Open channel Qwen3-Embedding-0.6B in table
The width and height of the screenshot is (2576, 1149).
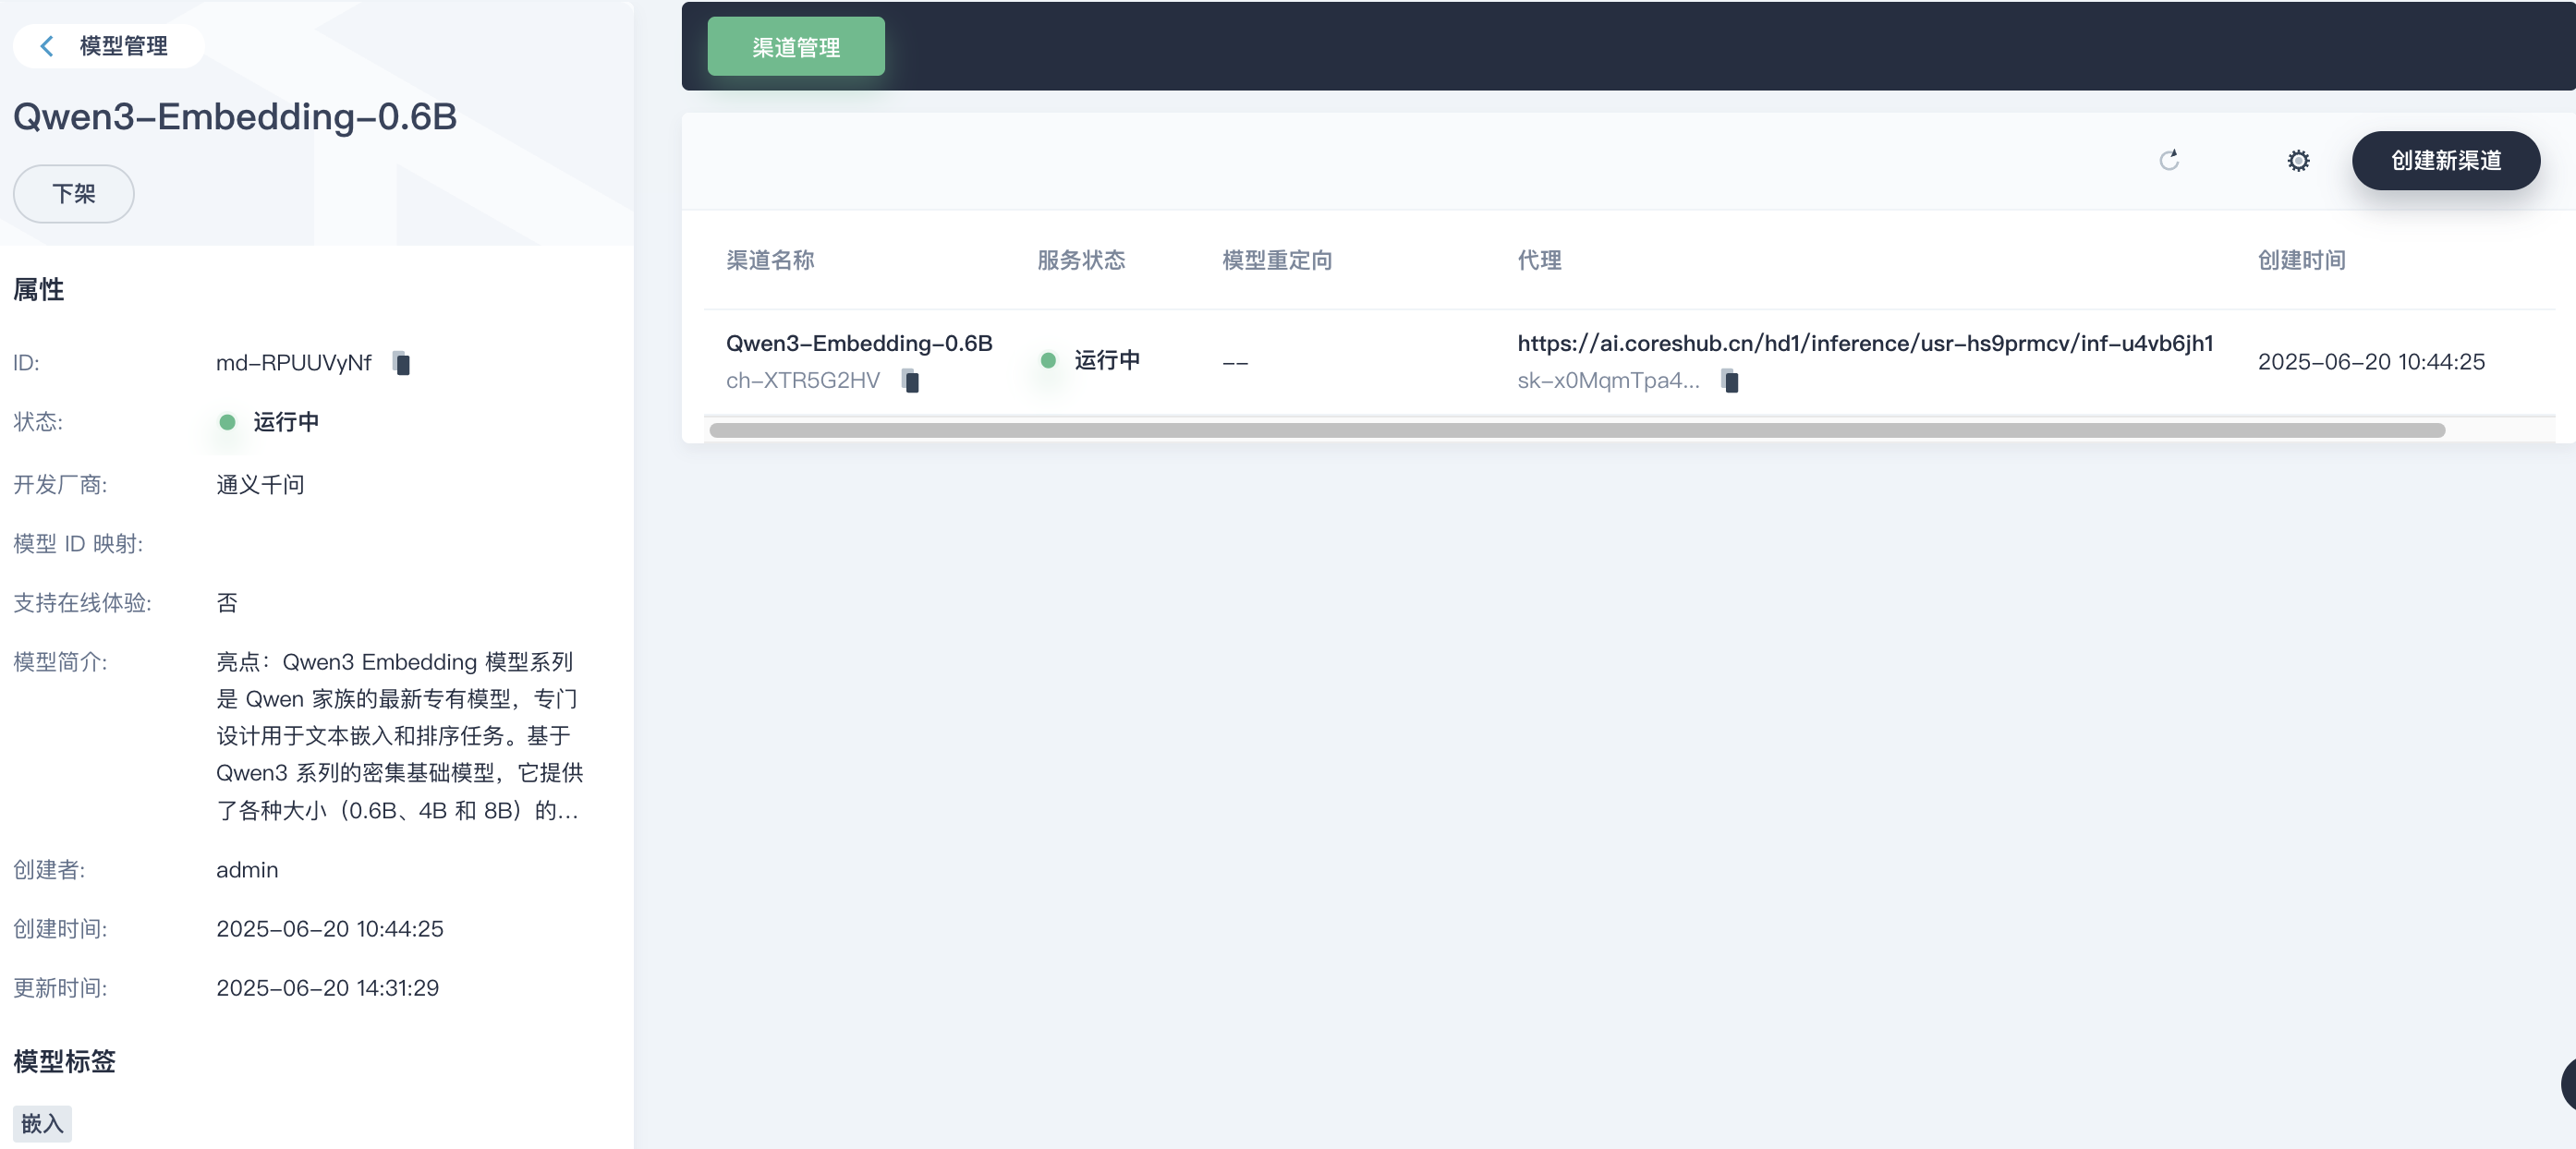tap(859, 343)
